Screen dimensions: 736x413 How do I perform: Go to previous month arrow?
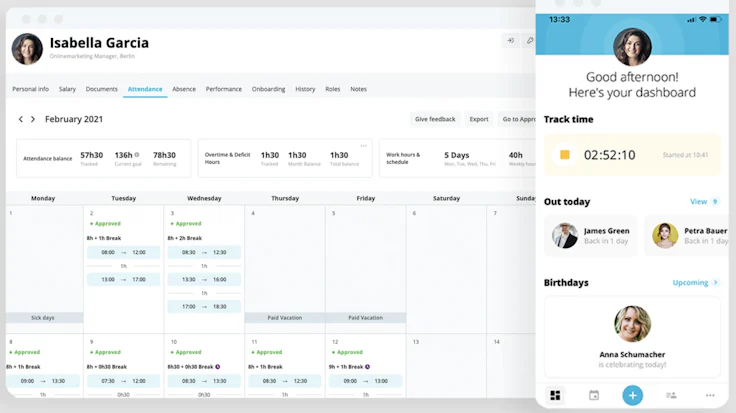(21, 119)
